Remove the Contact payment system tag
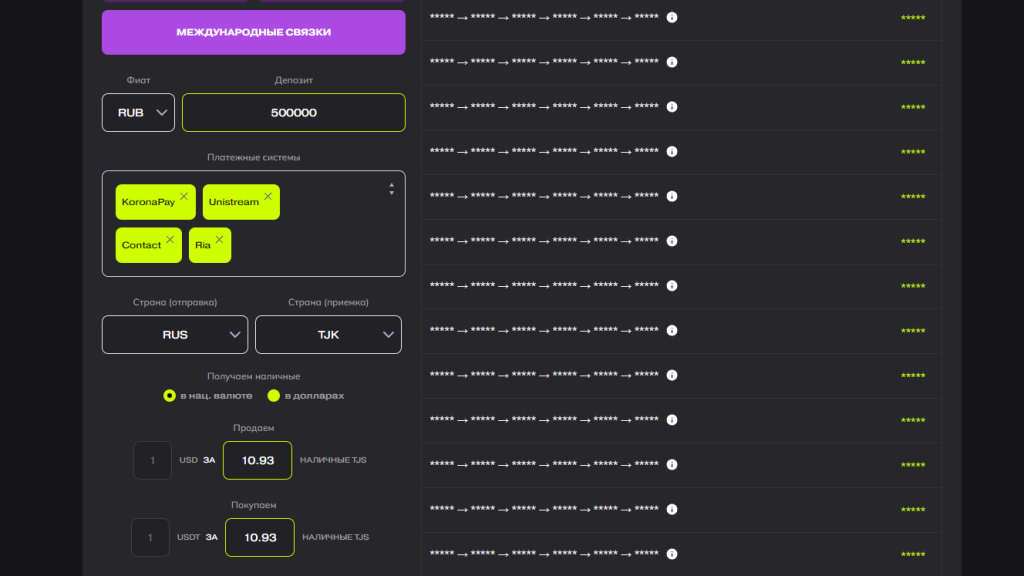 [x=171, y=239]
